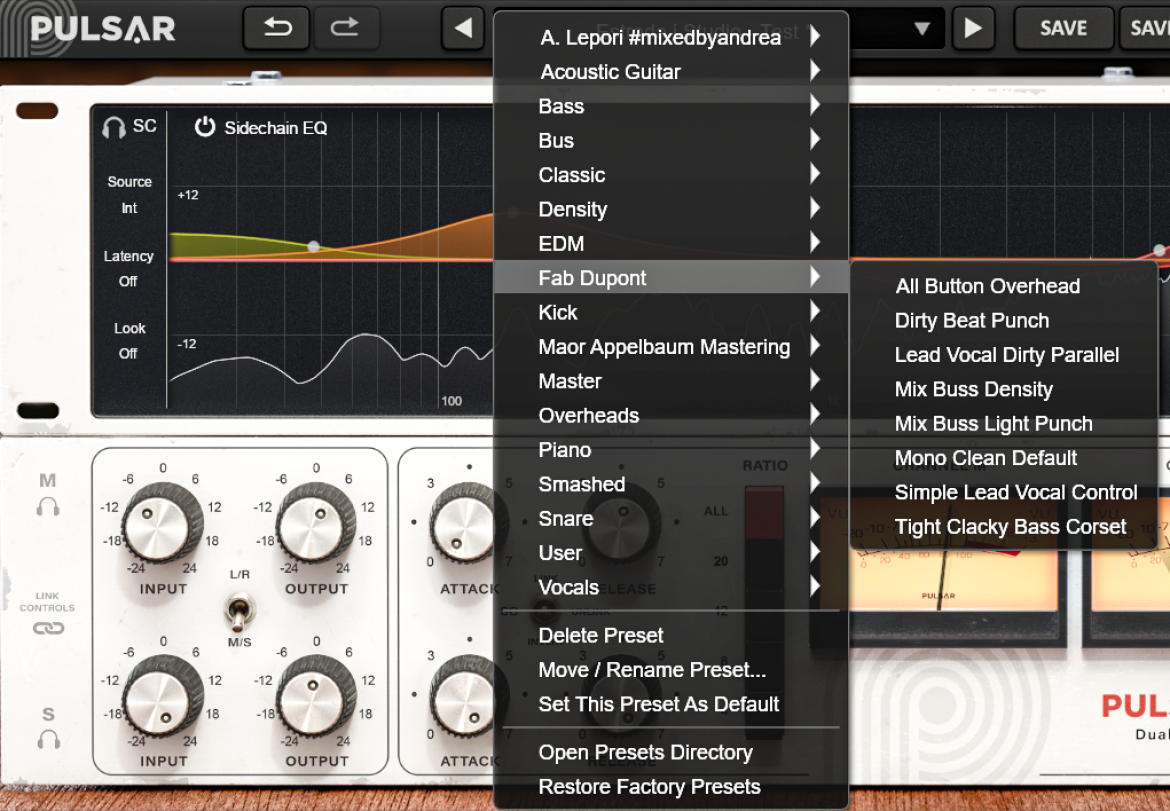
Task: Choose Delete Preset from the menu
Action: (x=671, y=635)
